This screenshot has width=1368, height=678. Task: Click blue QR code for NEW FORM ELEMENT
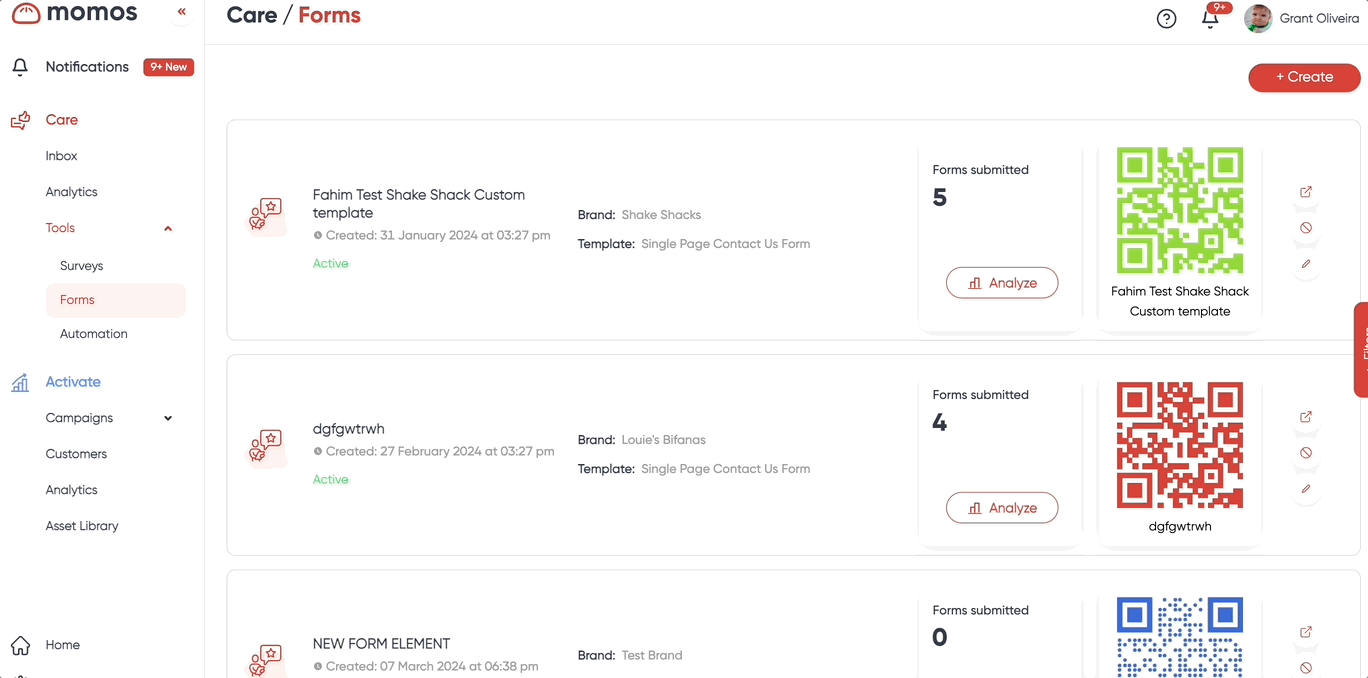point(1180,637)
